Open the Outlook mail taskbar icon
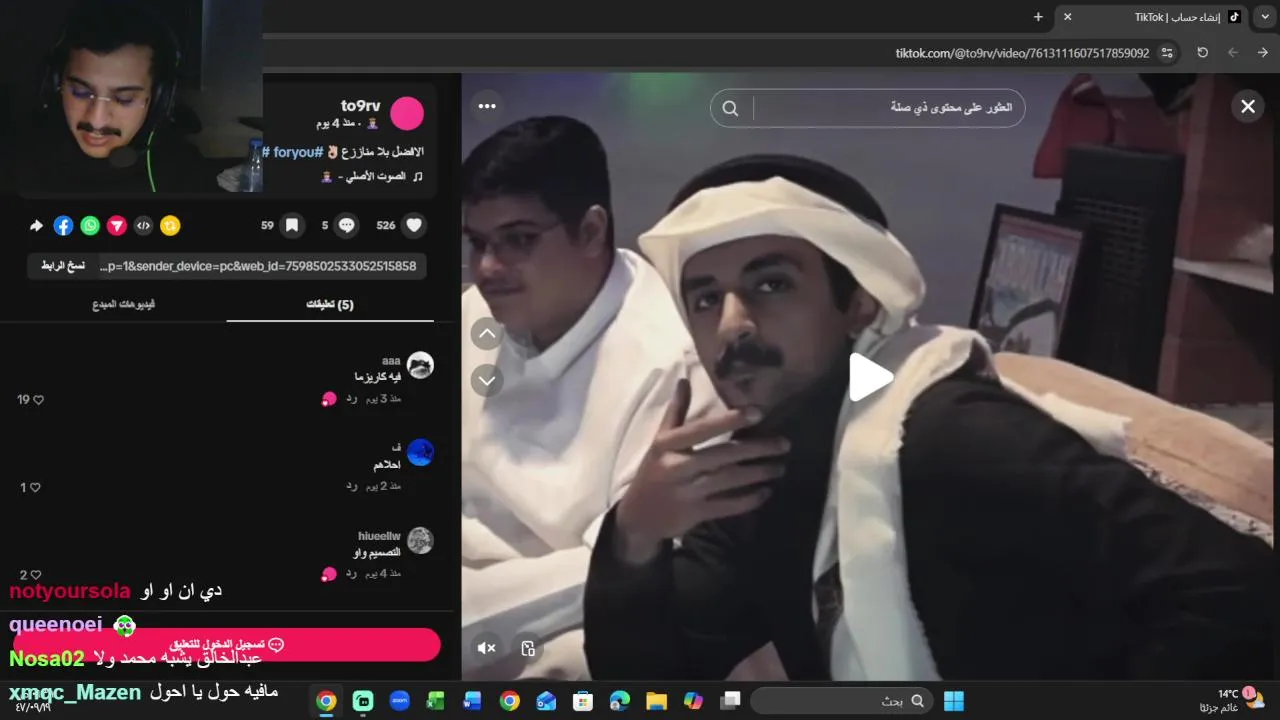This screenshot has height=720, width=1280. coord(546,701)
